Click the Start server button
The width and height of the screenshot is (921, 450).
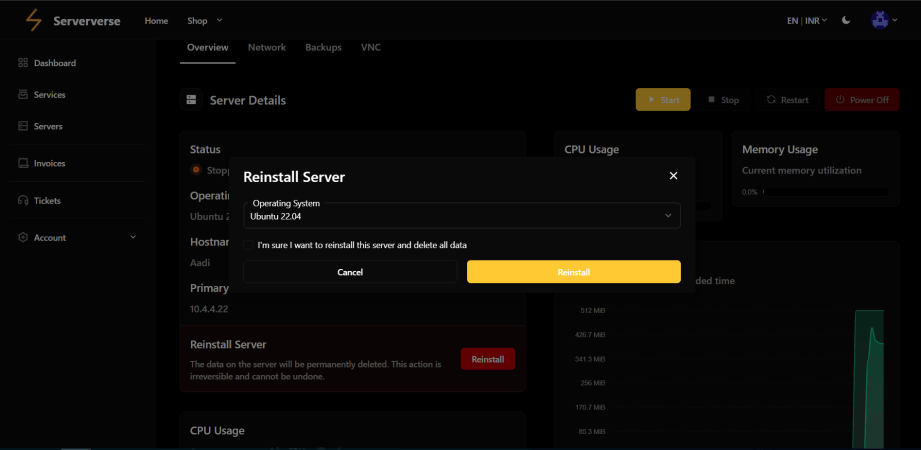663,100
